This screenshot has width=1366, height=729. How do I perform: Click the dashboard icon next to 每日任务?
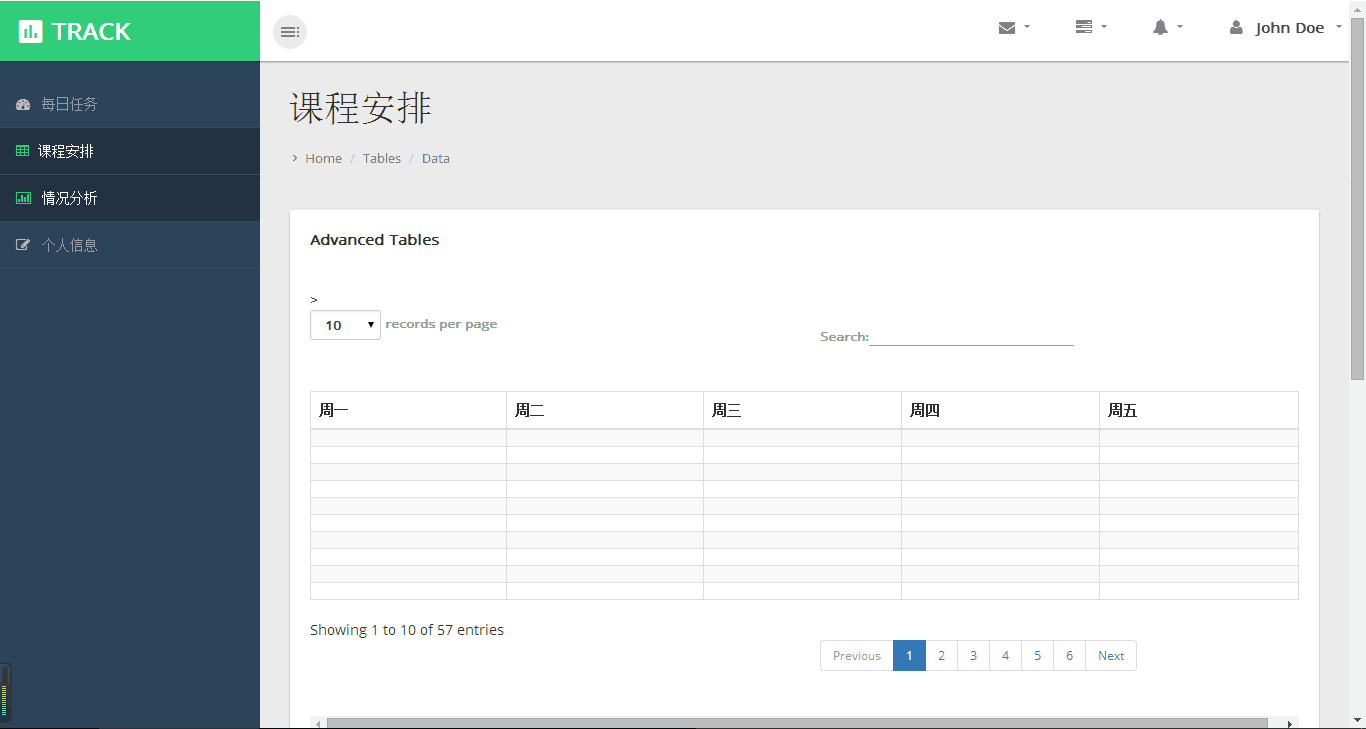point(23,104)
